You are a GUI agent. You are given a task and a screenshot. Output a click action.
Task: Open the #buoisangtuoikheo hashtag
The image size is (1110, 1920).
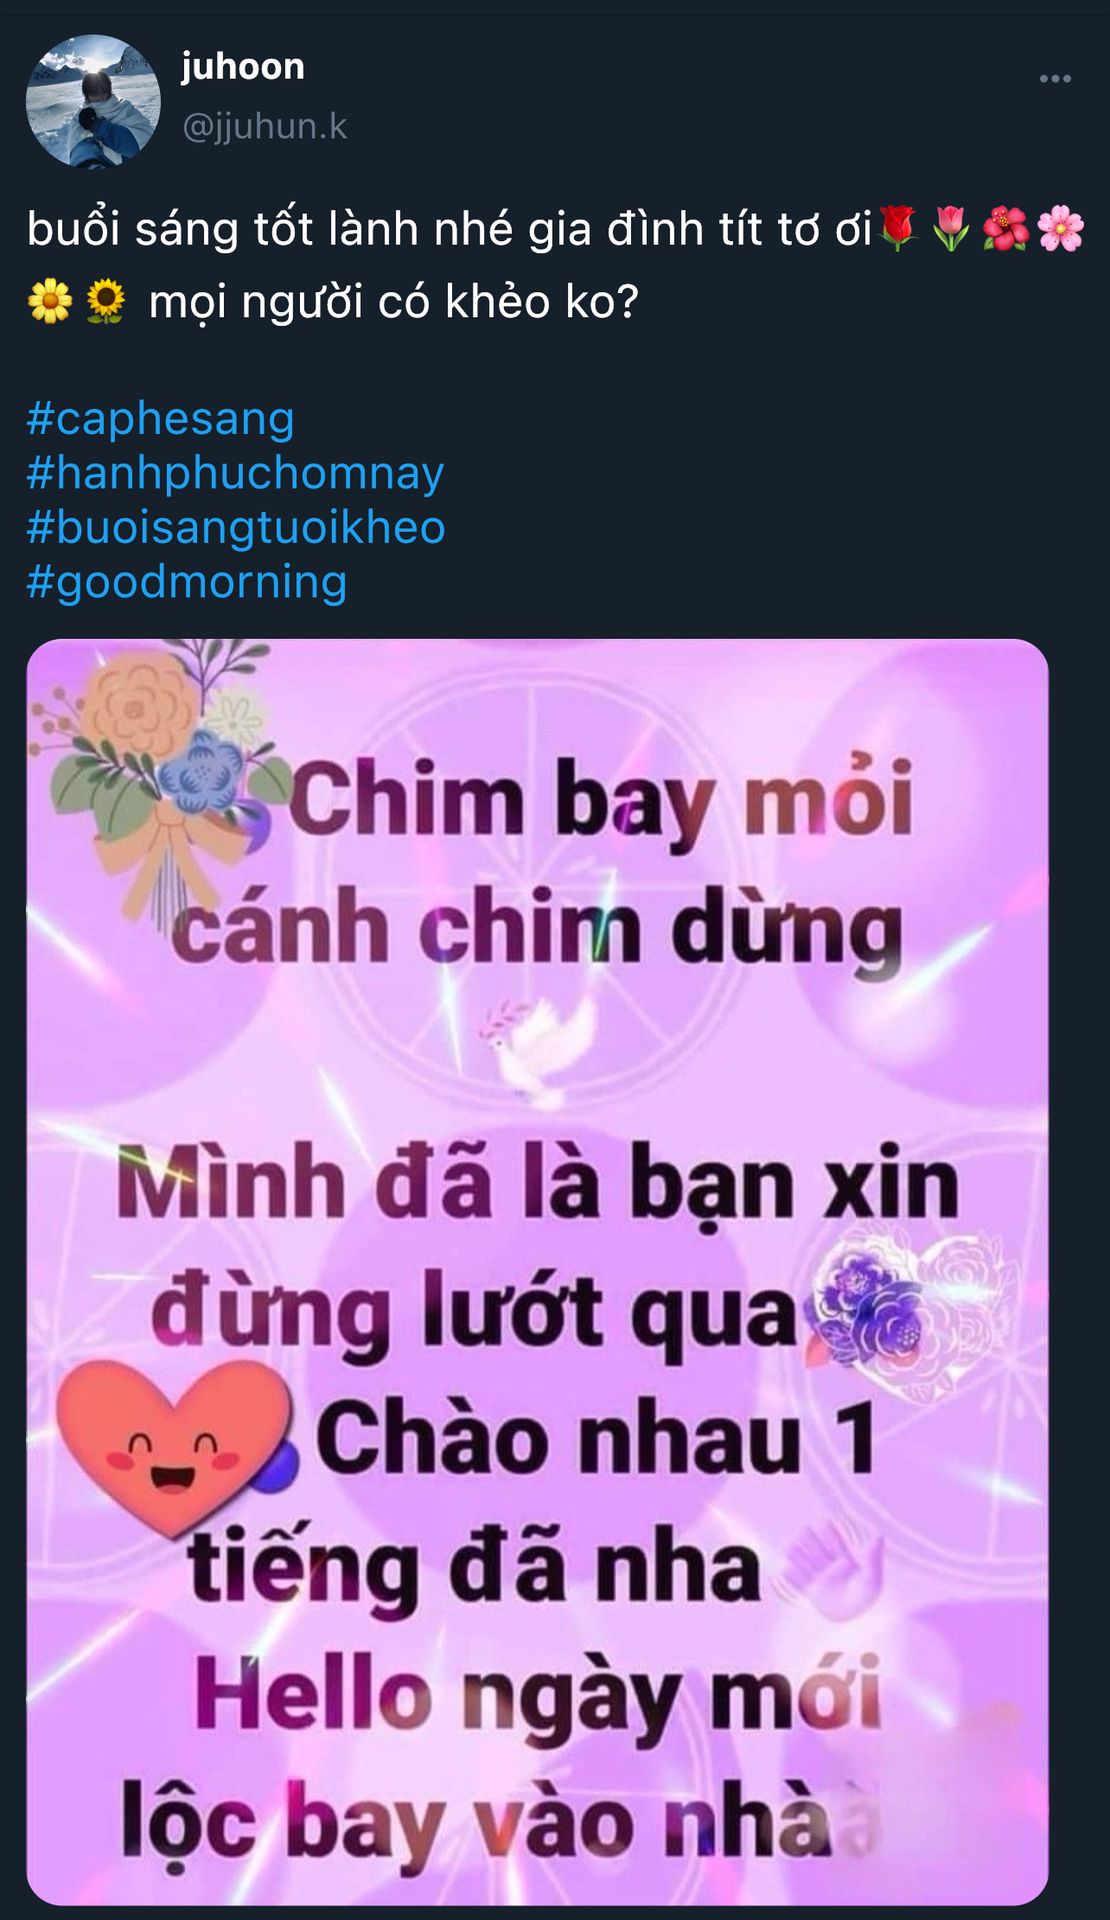(x=236, y=527)
